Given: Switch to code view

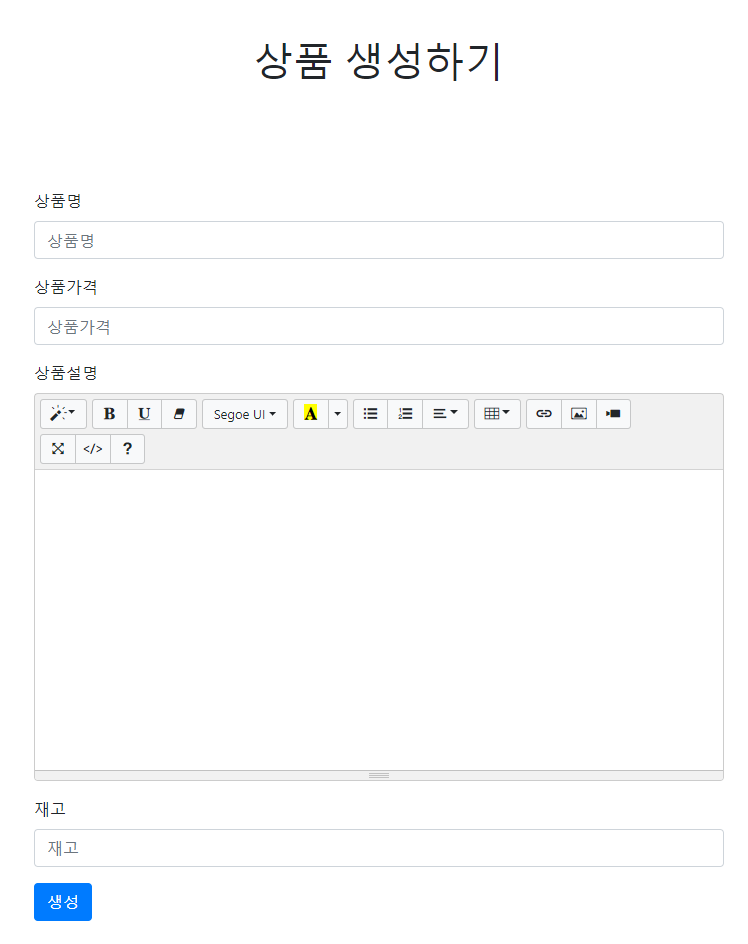Looking at the screenshot, I should click(x=93, y=449).
